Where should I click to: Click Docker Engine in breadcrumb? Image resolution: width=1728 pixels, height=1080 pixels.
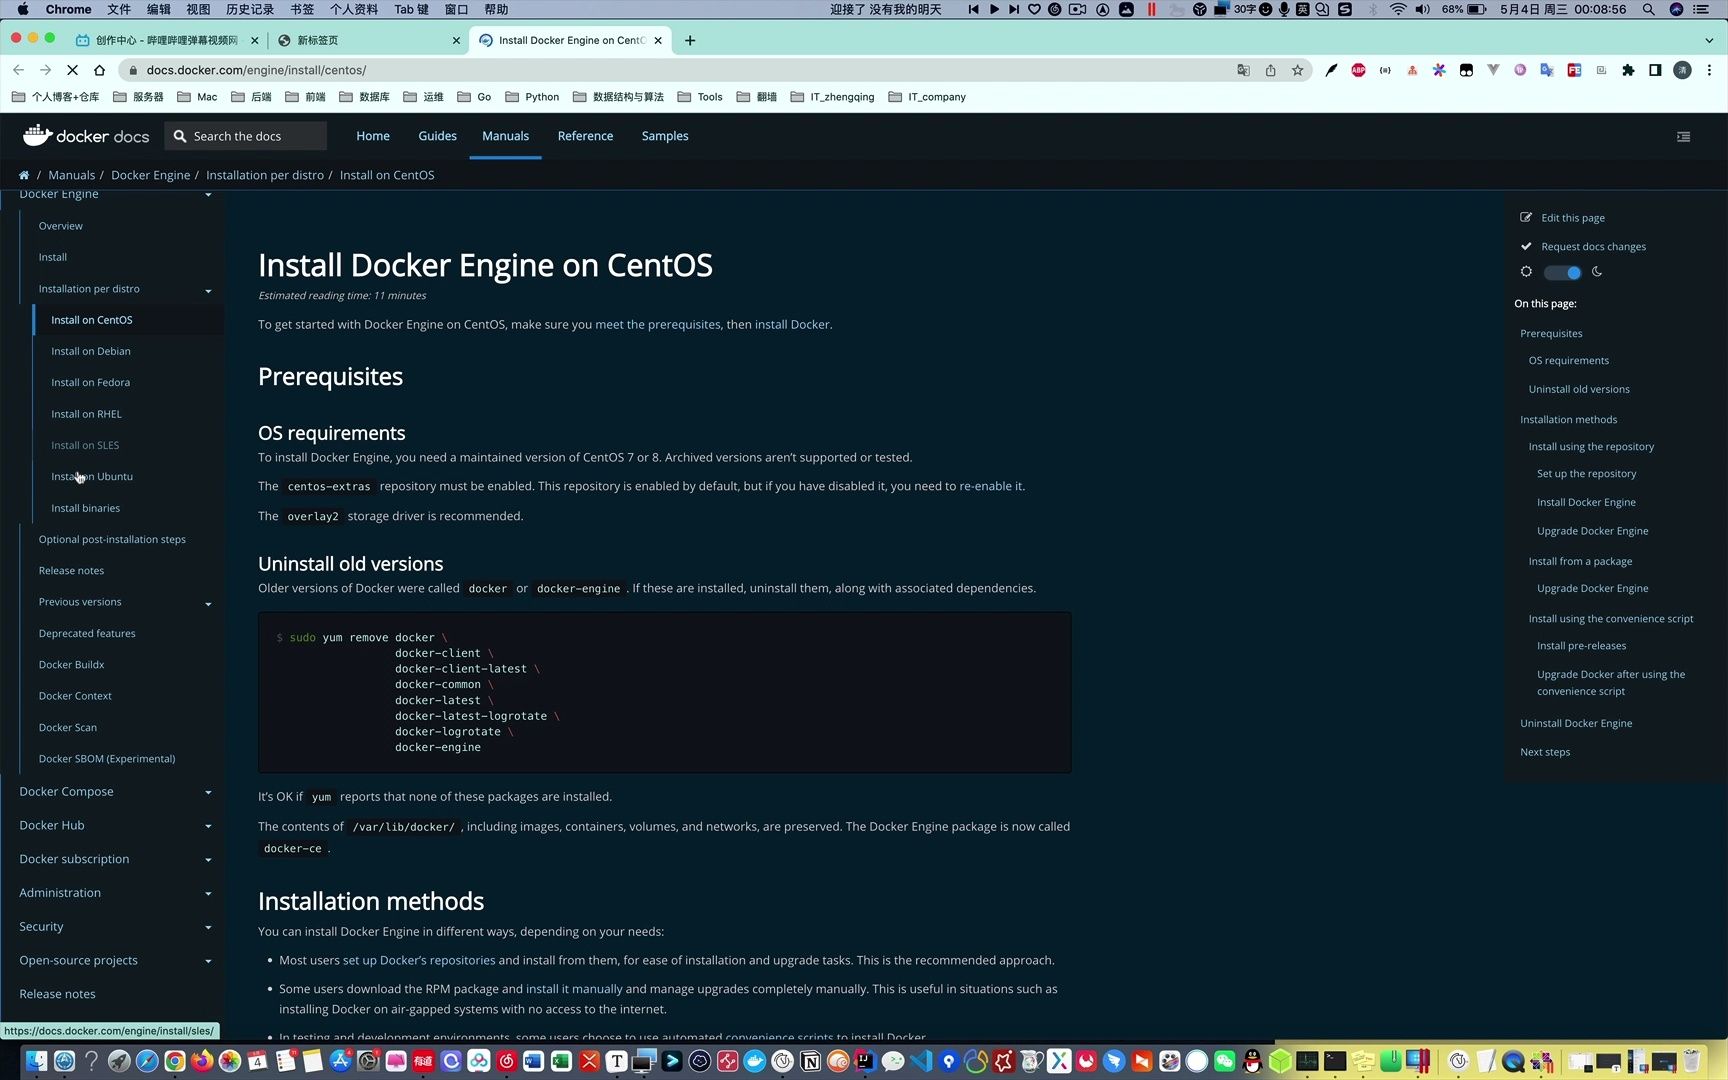(150, 175)
